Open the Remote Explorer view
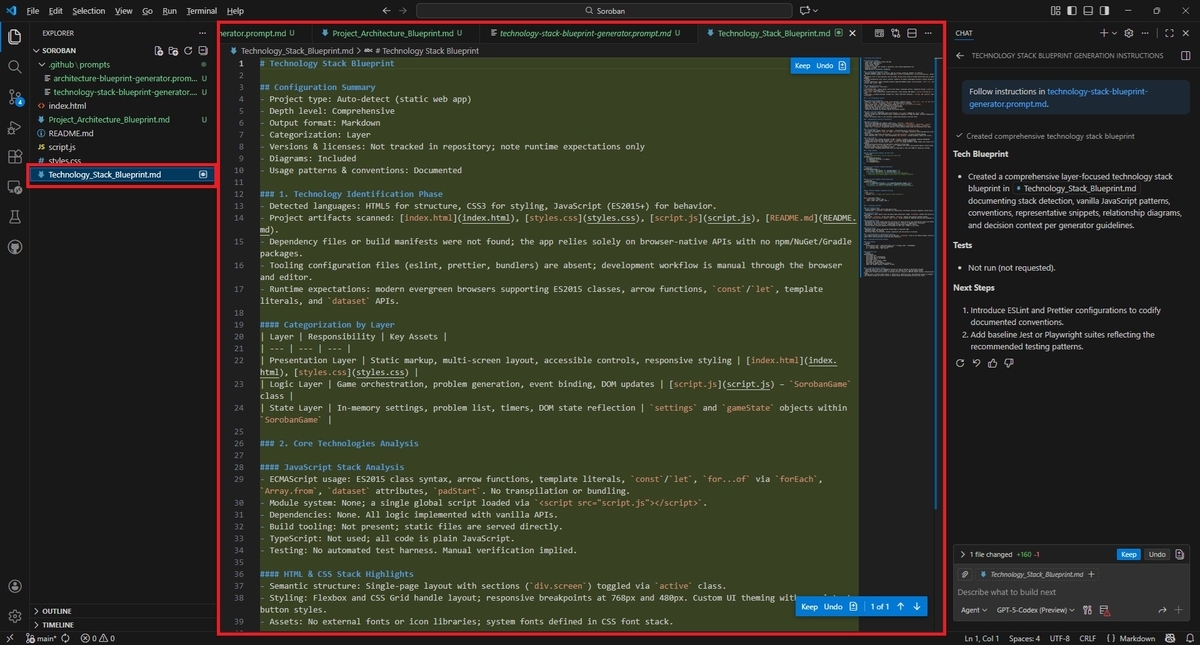1200x645 pixels. pyautogui.click(x=14, y=187)
